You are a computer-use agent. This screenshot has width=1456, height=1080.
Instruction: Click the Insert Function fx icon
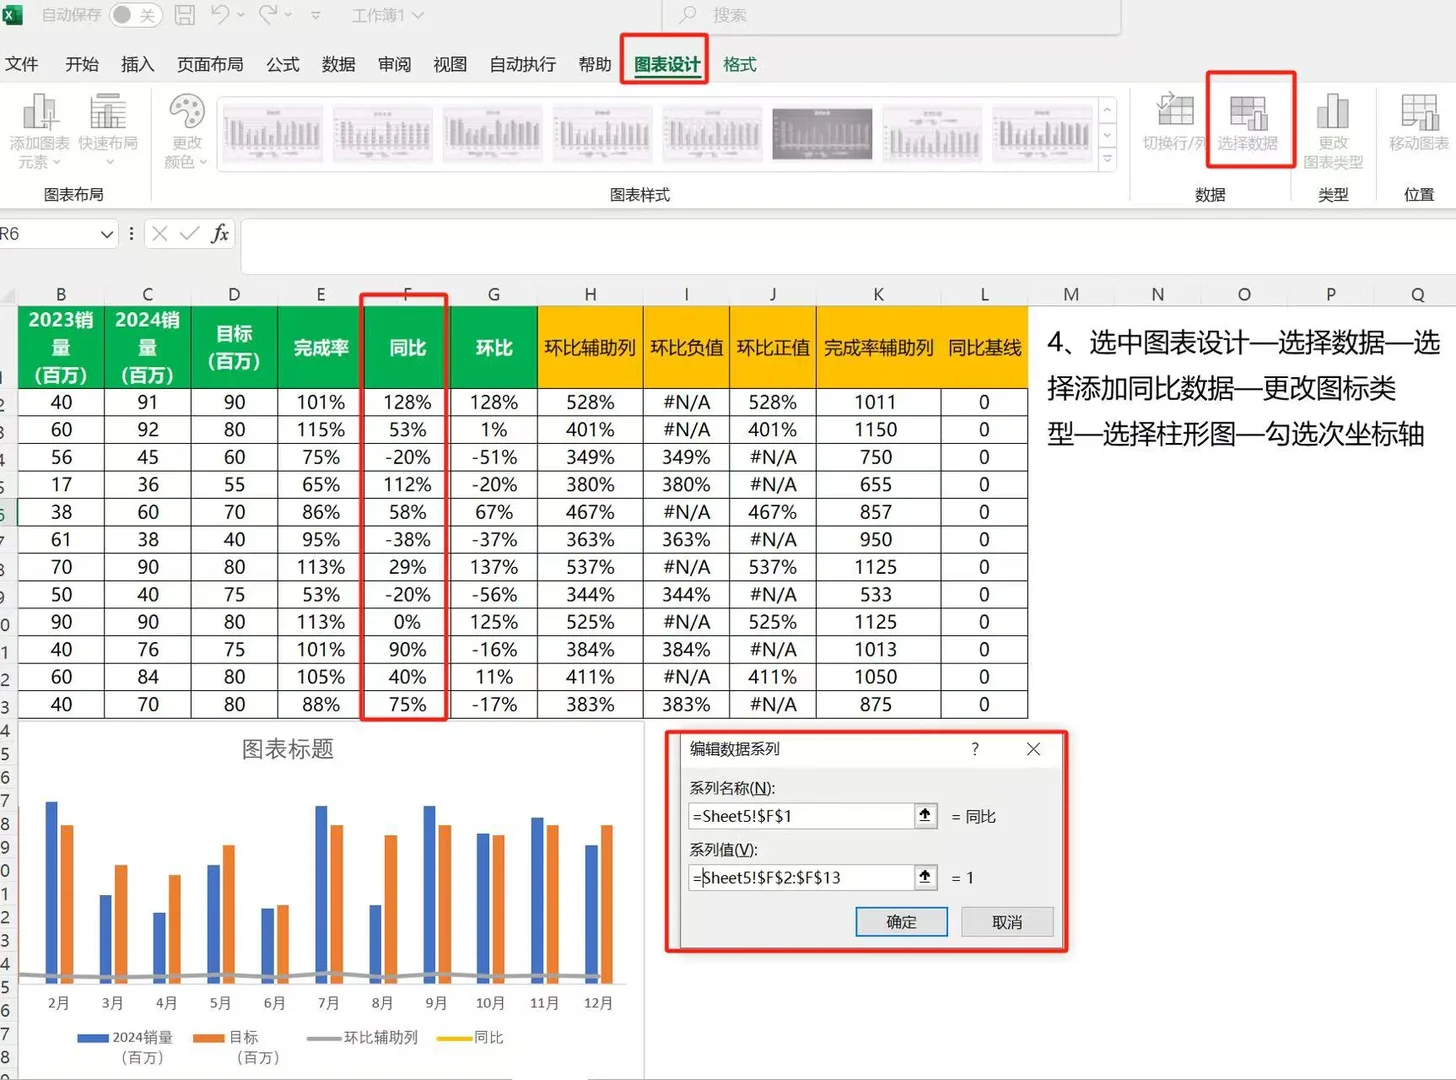[x=220, y=234]
